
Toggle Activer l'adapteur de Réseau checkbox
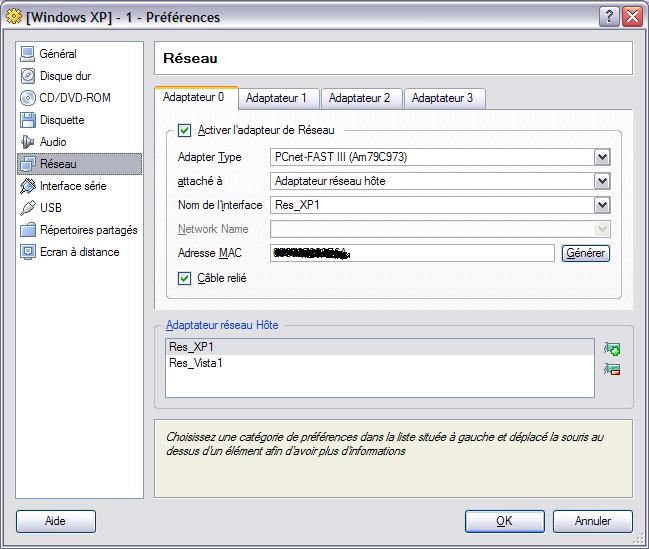pos(184,130)
